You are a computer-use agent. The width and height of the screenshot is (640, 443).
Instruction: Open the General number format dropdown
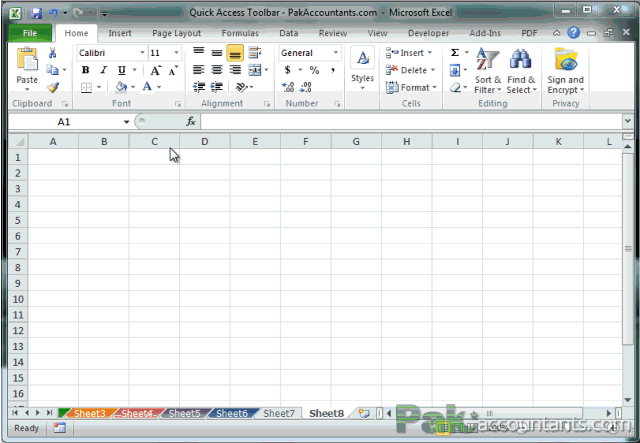pyautogui.click(x=336, y=53)
